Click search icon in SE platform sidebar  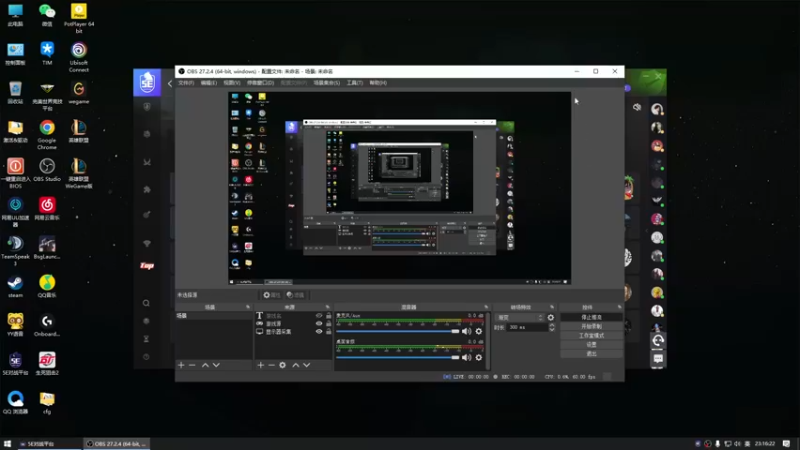click(x=146, y=303)
